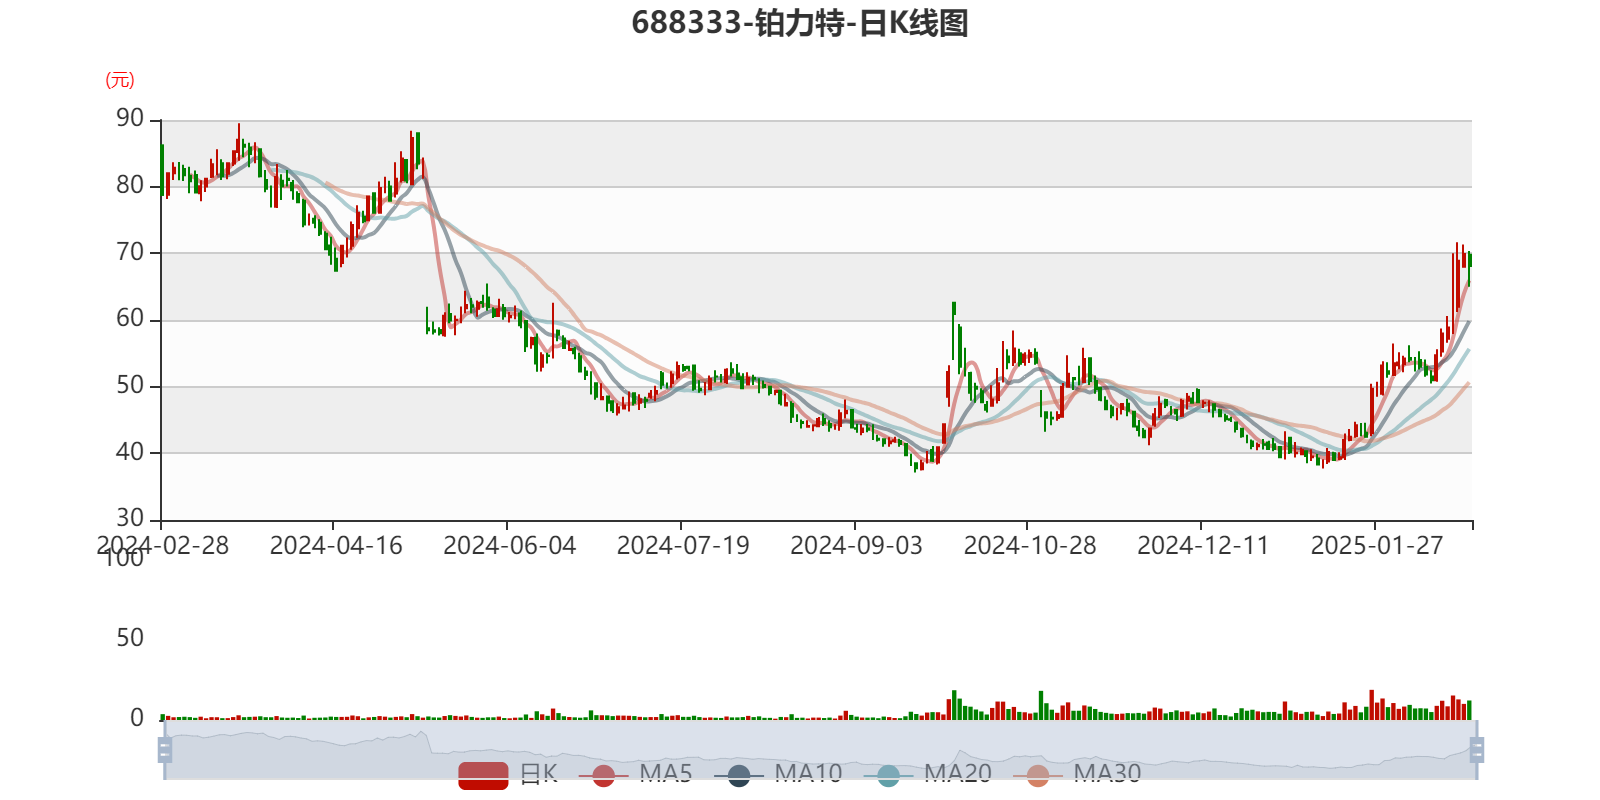Click the left handle of the zoom slider
This screenshot has height=800, width=1600.
[x=165, y=749]
